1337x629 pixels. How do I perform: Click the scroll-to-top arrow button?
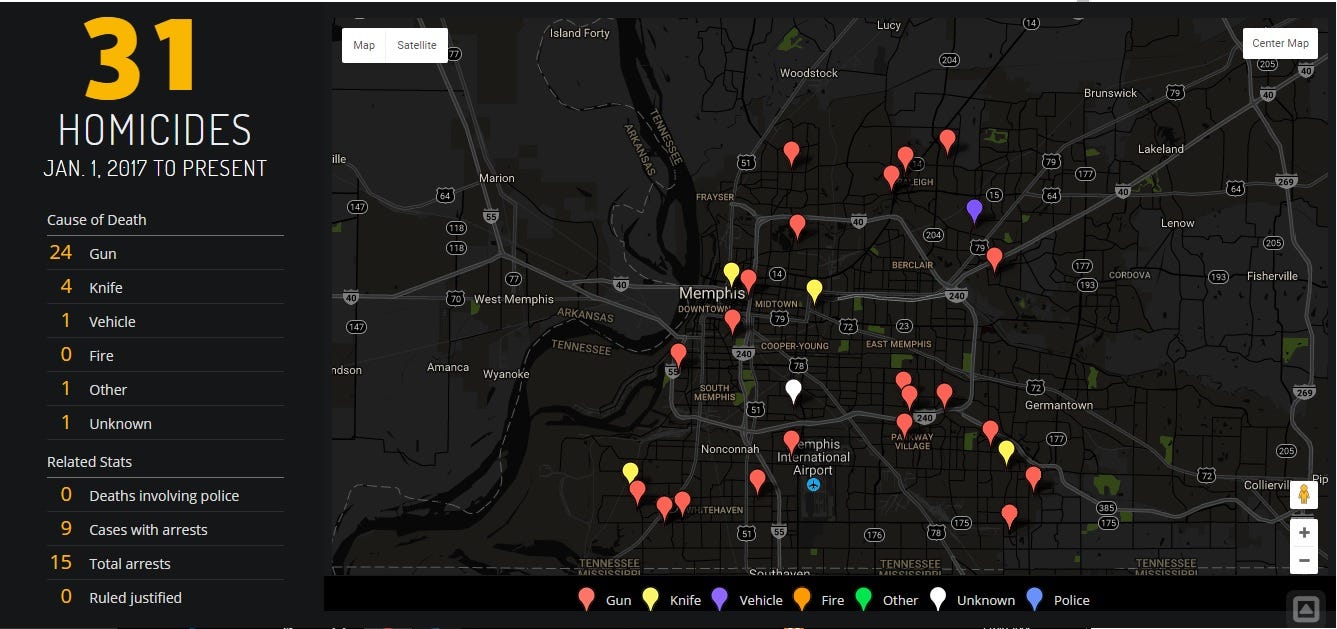[1305, 608]
